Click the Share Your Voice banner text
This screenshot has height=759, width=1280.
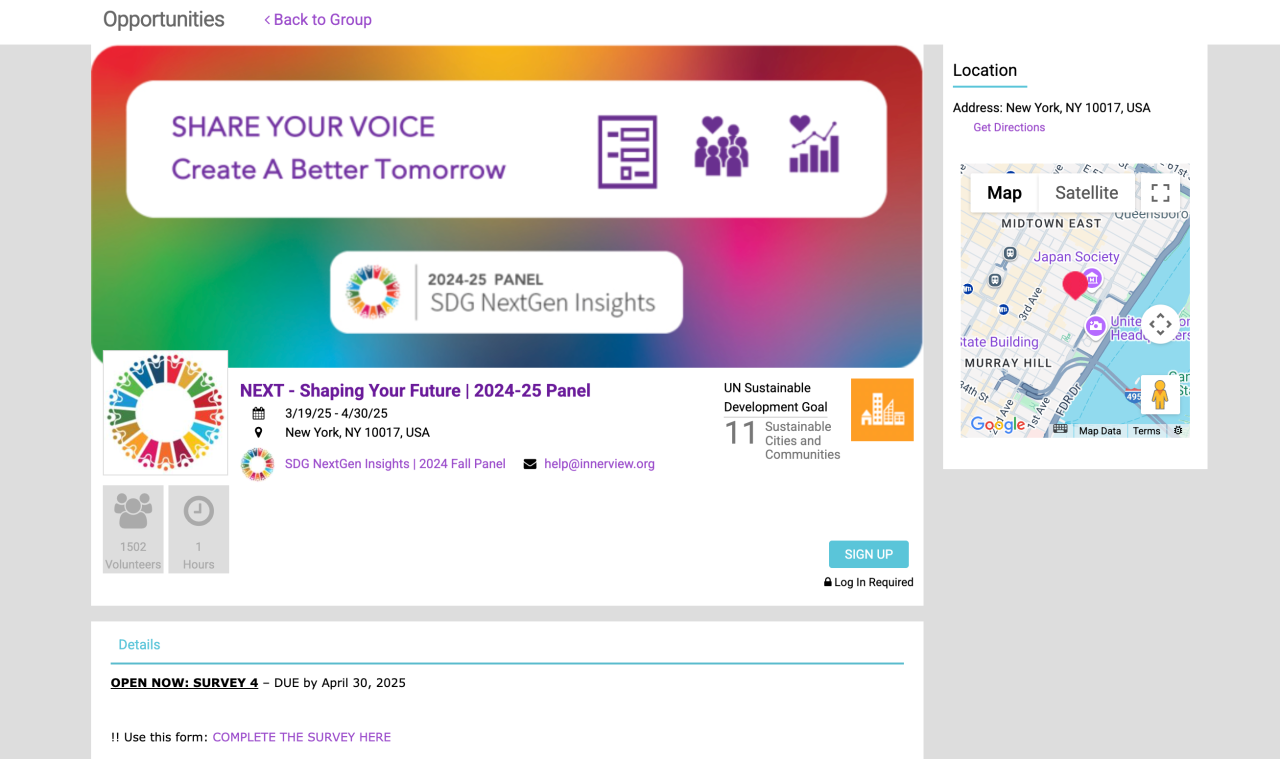point(303,127)
